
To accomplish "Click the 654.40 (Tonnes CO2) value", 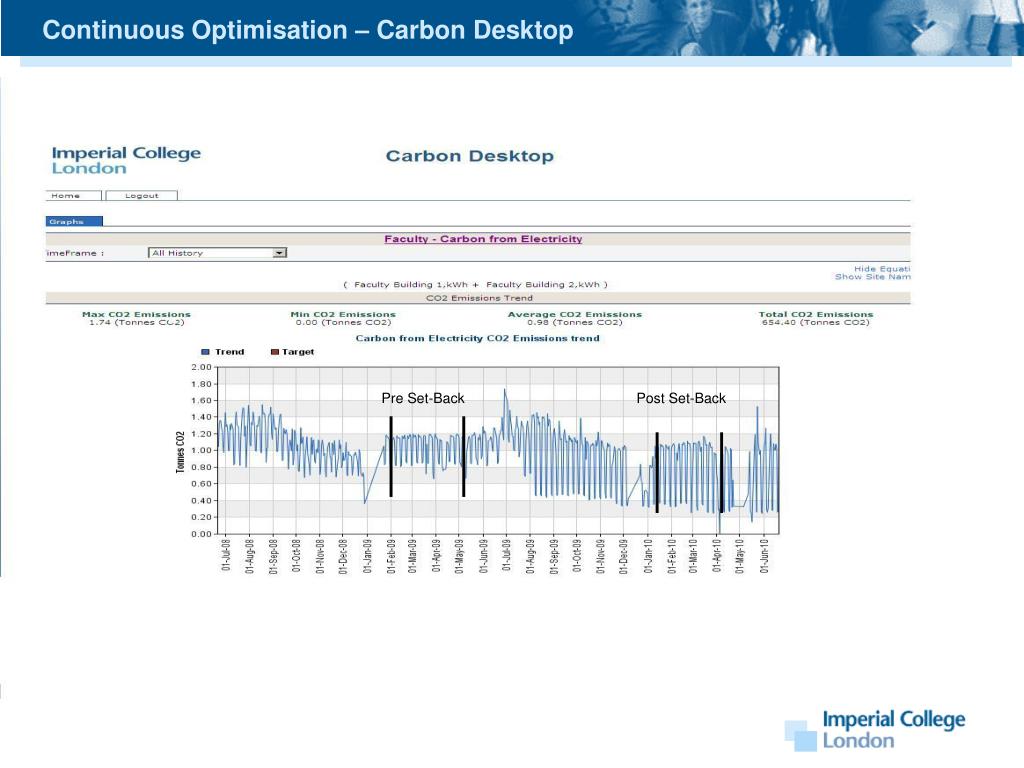I will point(816,323).
